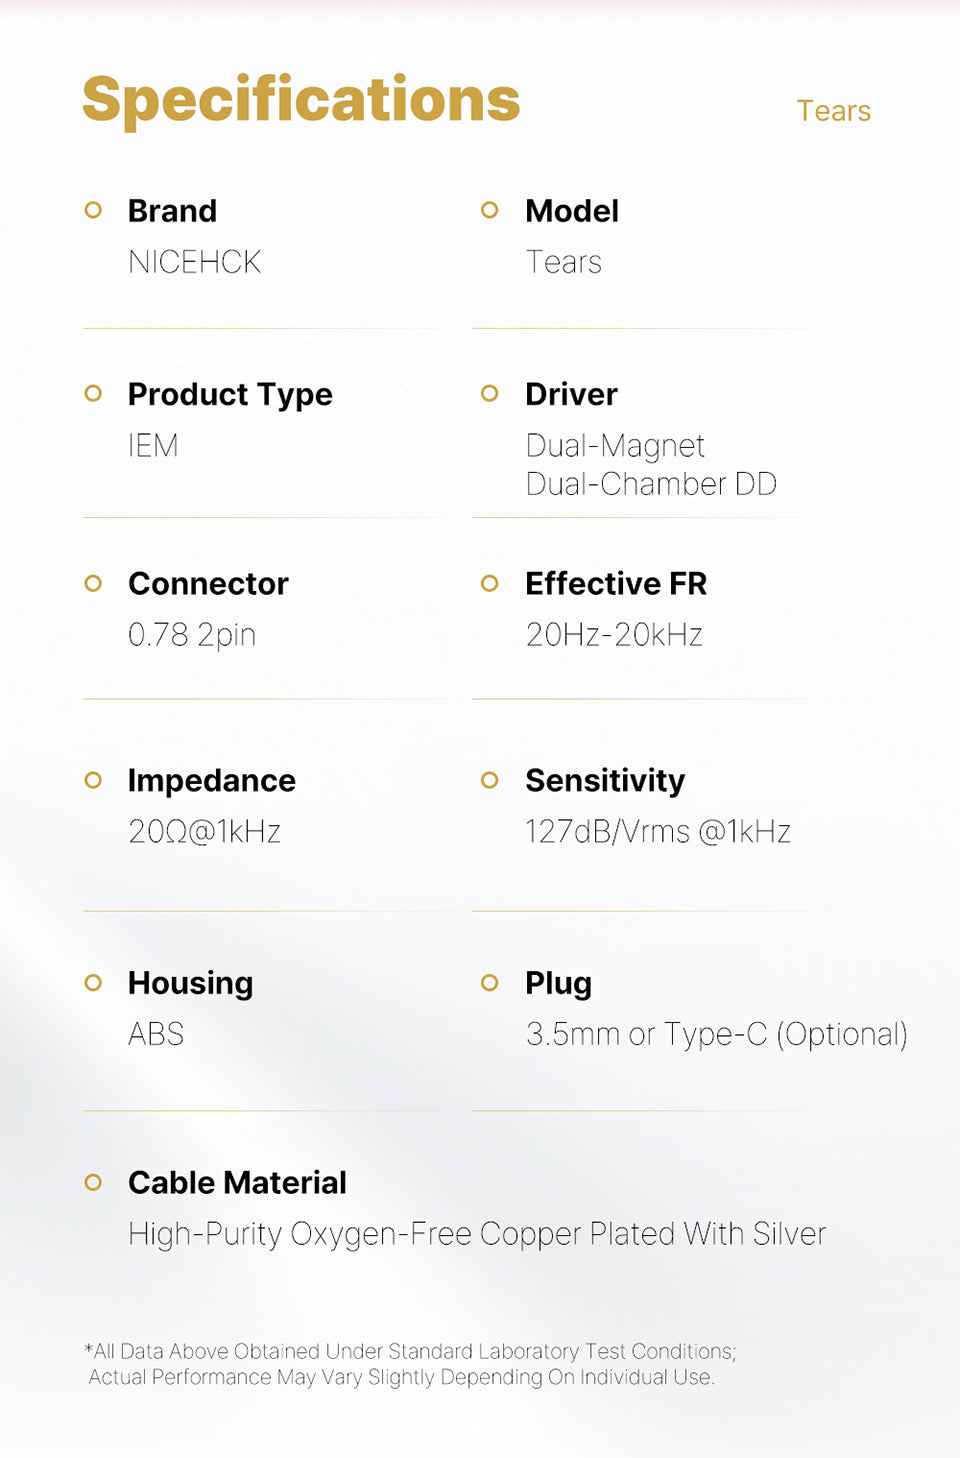This screenshot has height=1458, width=960.
Task: Click the High-Purity Oxygen-Free Copper cable description
Action: tap(477, 1234)
